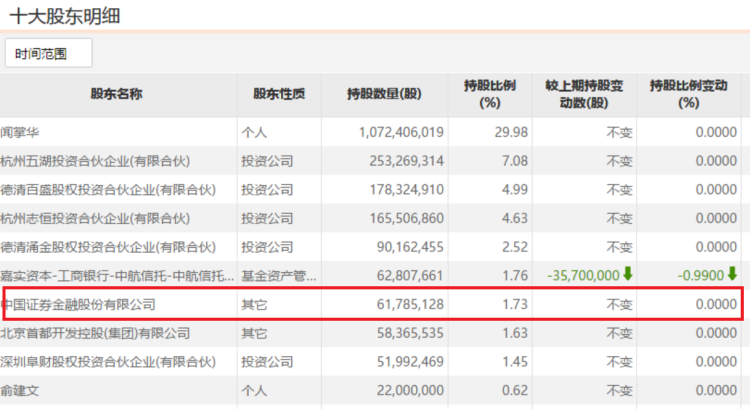The width and height of the screenshot is (750, 409).
Task: Select highlighted 中国证券金融股份有限公司 row name
Action: [x=79, y=304]
